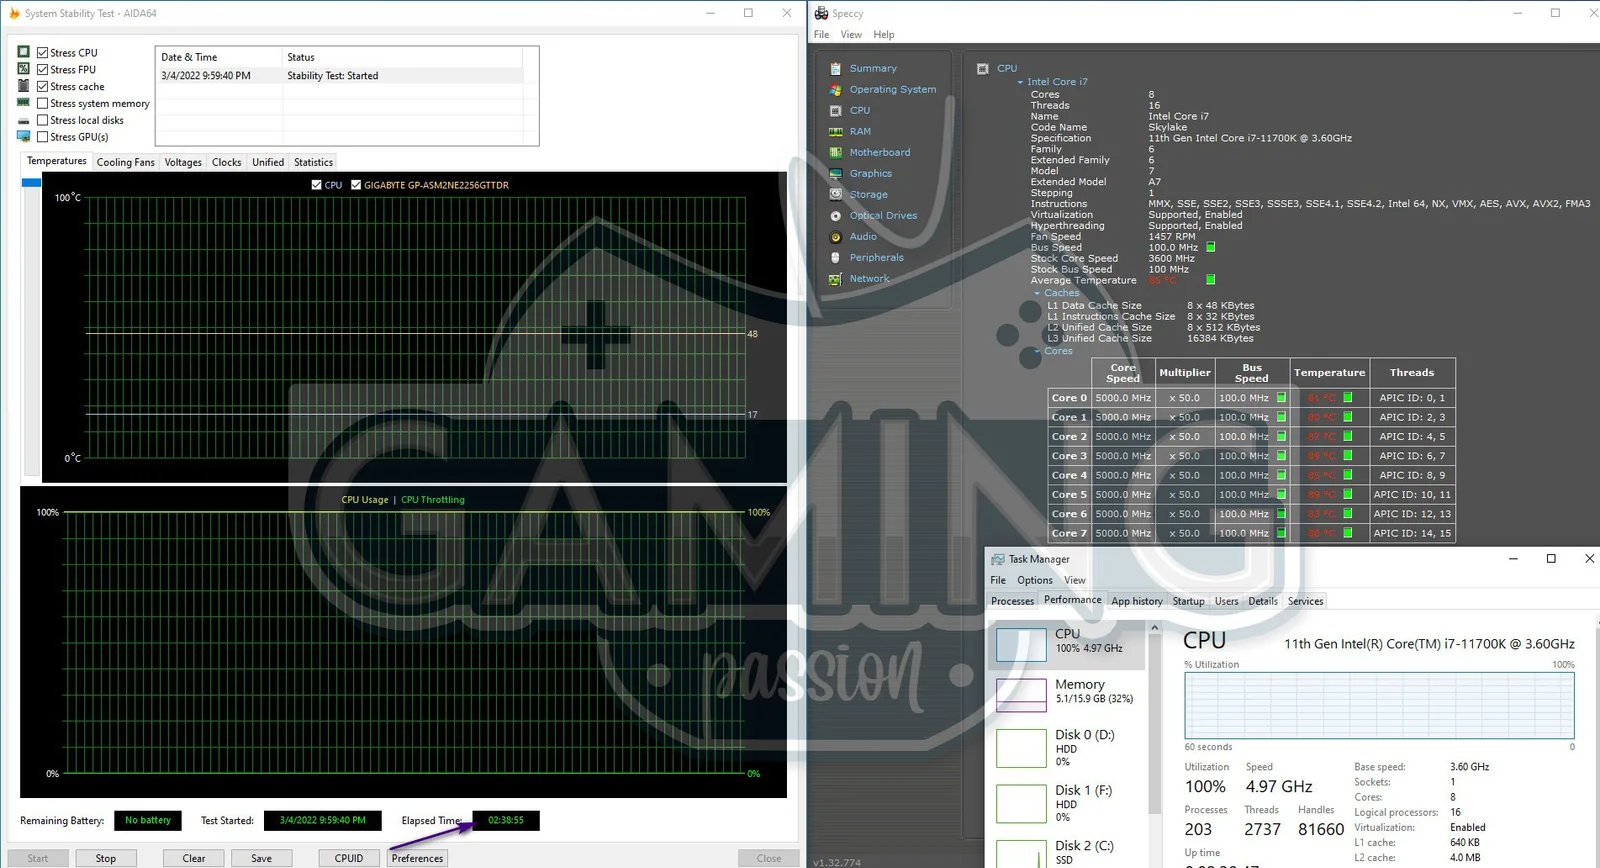Select the Audio speaker icon in Speccy

(x=835, y=237)
